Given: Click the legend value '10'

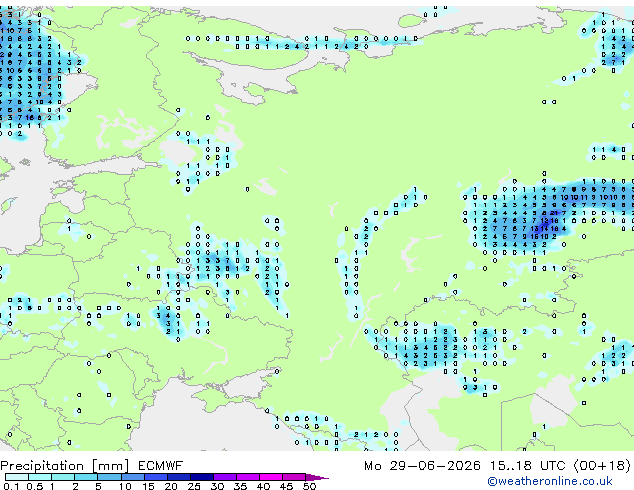Looking at the screenshot, I should [125, 486].
